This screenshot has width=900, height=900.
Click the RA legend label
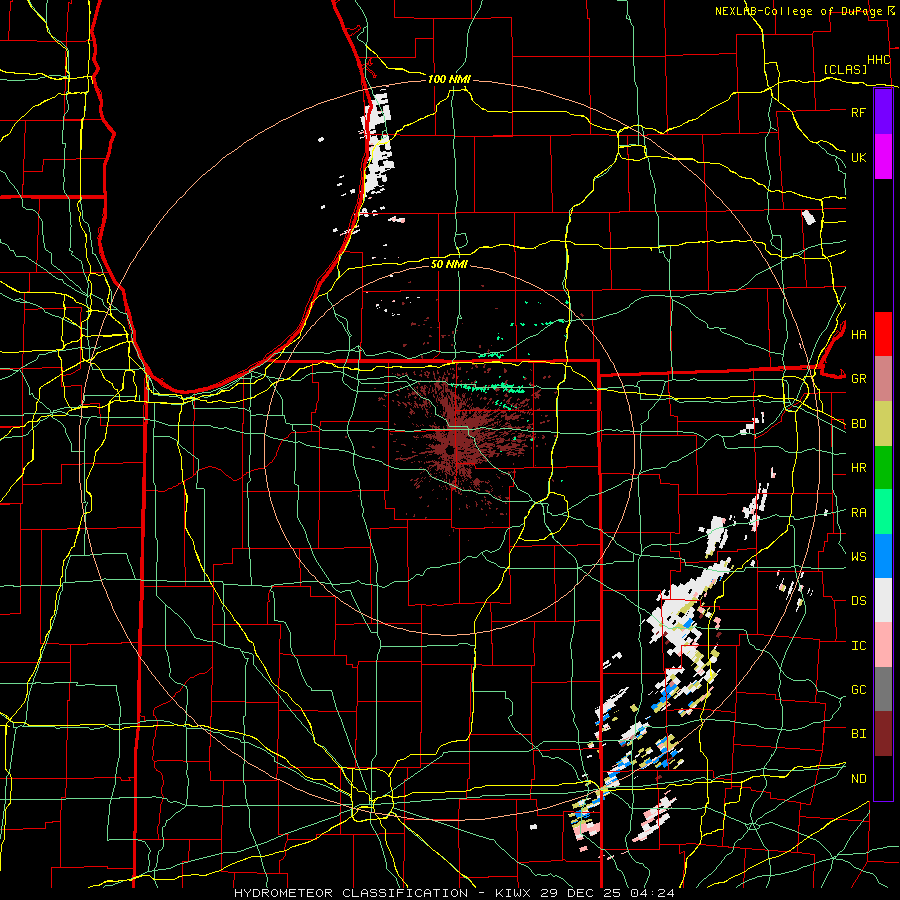click(x=858, y=513)
